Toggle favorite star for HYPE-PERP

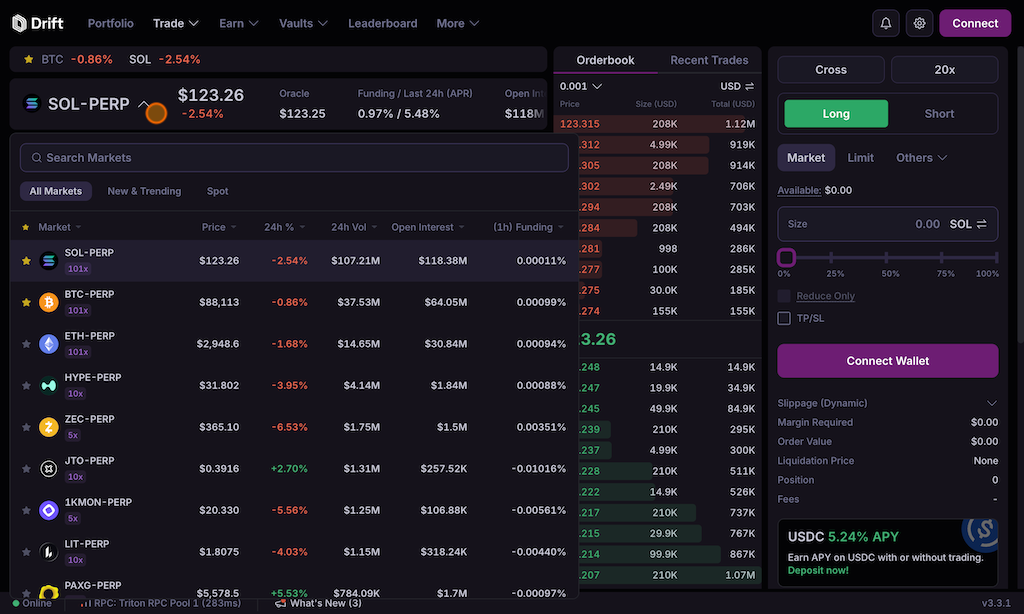(27, 385)
